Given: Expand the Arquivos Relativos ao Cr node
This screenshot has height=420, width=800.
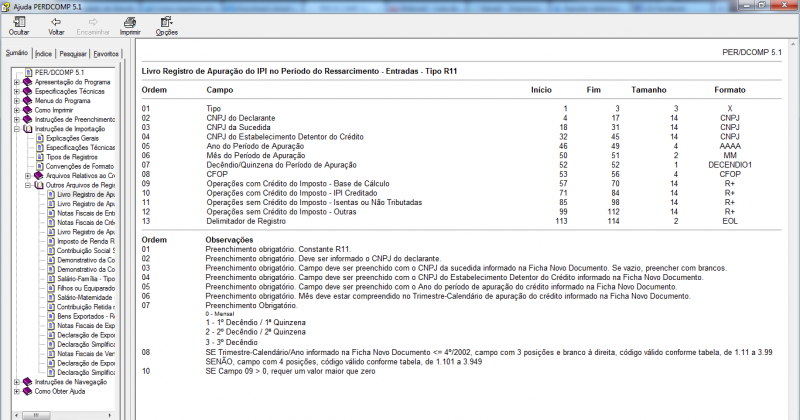Looking at the screenshot, I should tap(28, 176).
